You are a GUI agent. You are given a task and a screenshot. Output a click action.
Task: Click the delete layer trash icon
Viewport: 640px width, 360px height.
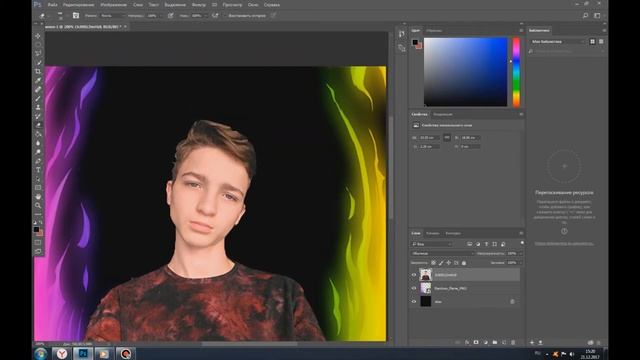tap(513, 342)
